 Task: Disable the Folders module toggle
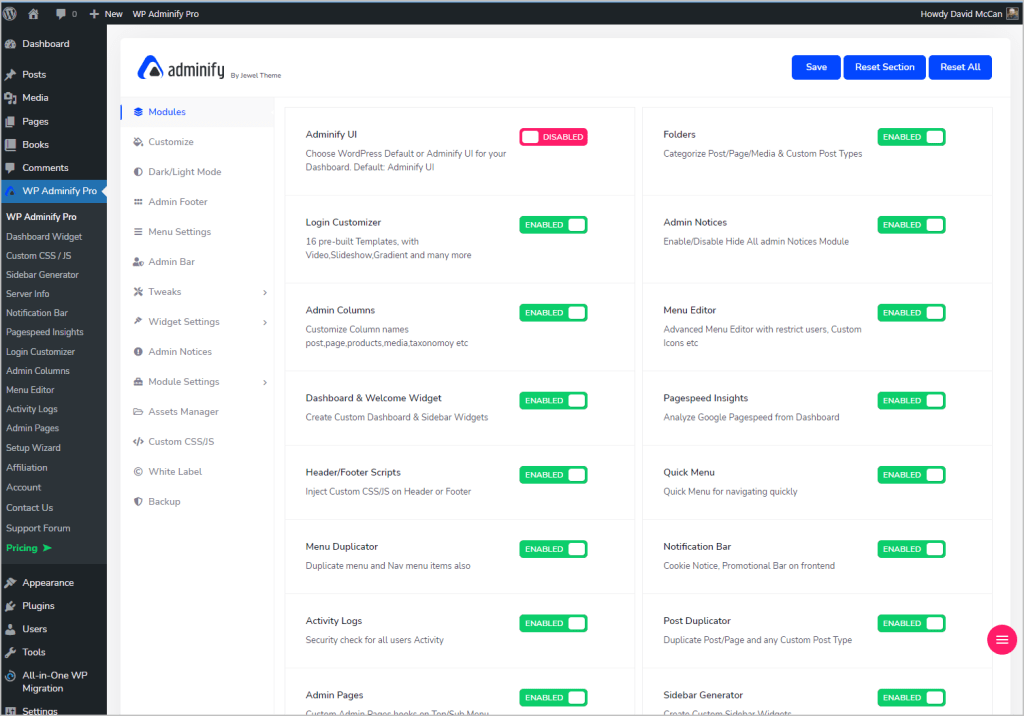pos(911,137)
